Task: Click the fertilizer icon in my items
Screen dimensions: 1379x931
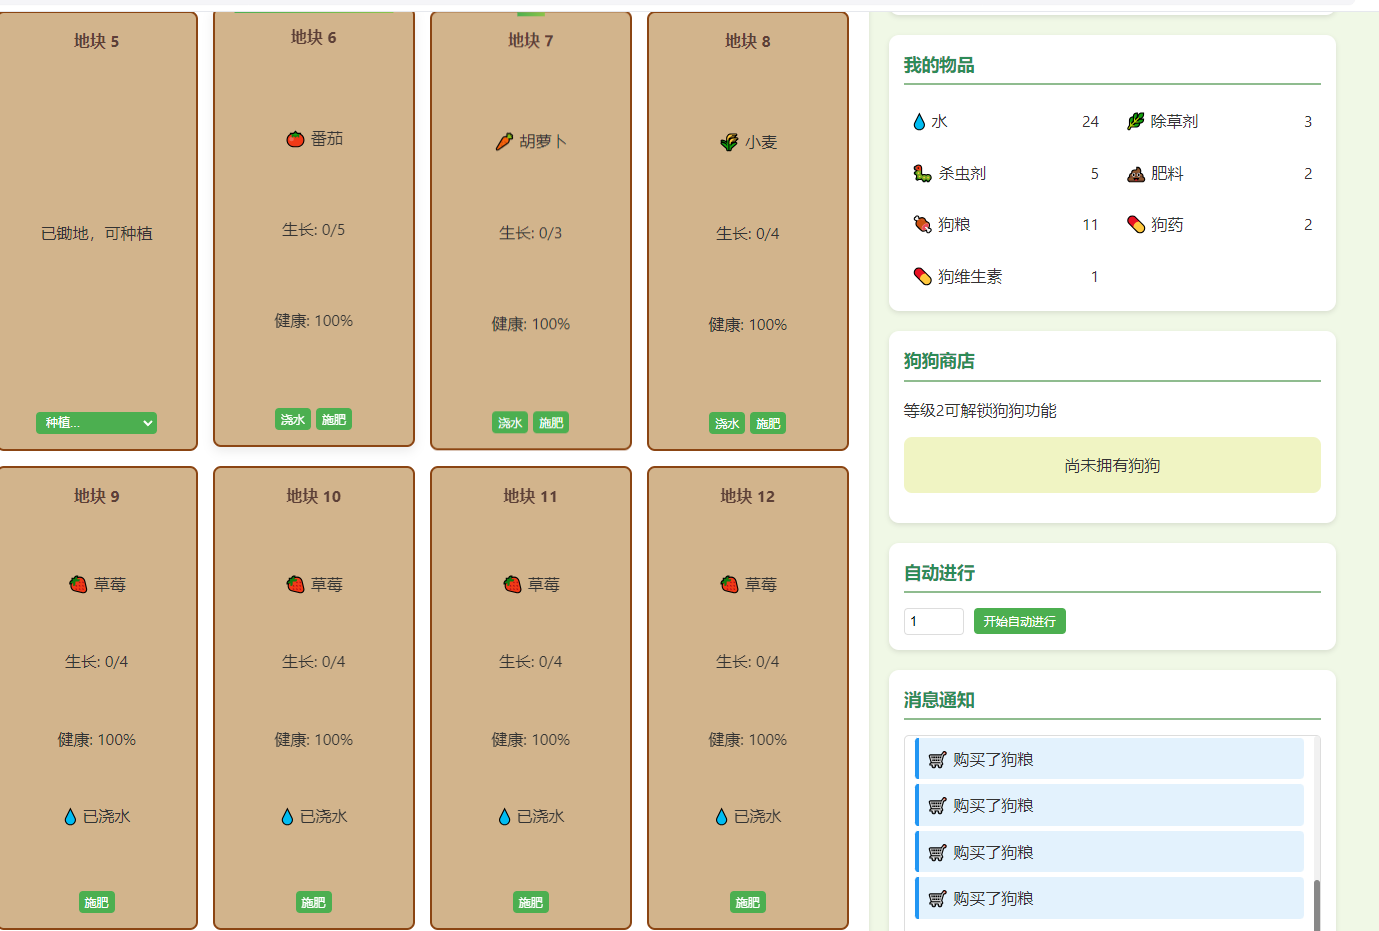Action: tap(1136, 174)
